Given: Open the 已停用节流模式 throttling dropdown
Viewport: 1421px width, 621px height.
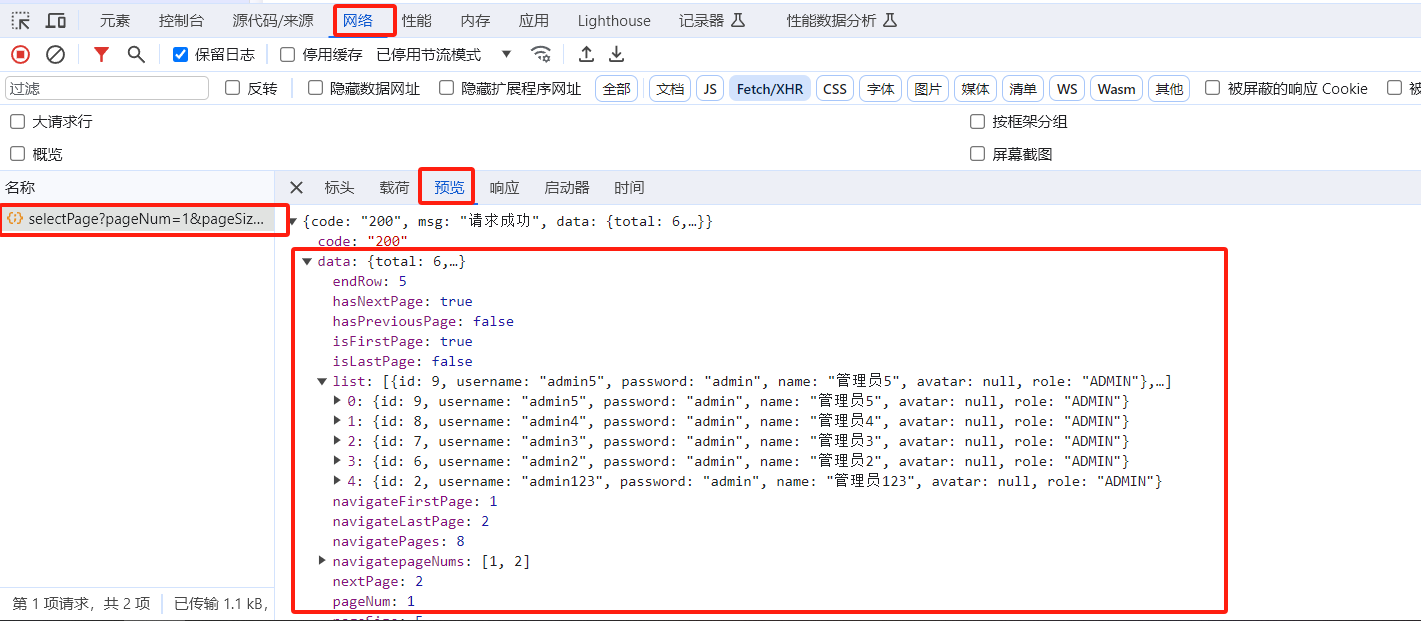Looking at the screenshot, I should [444, 54].
